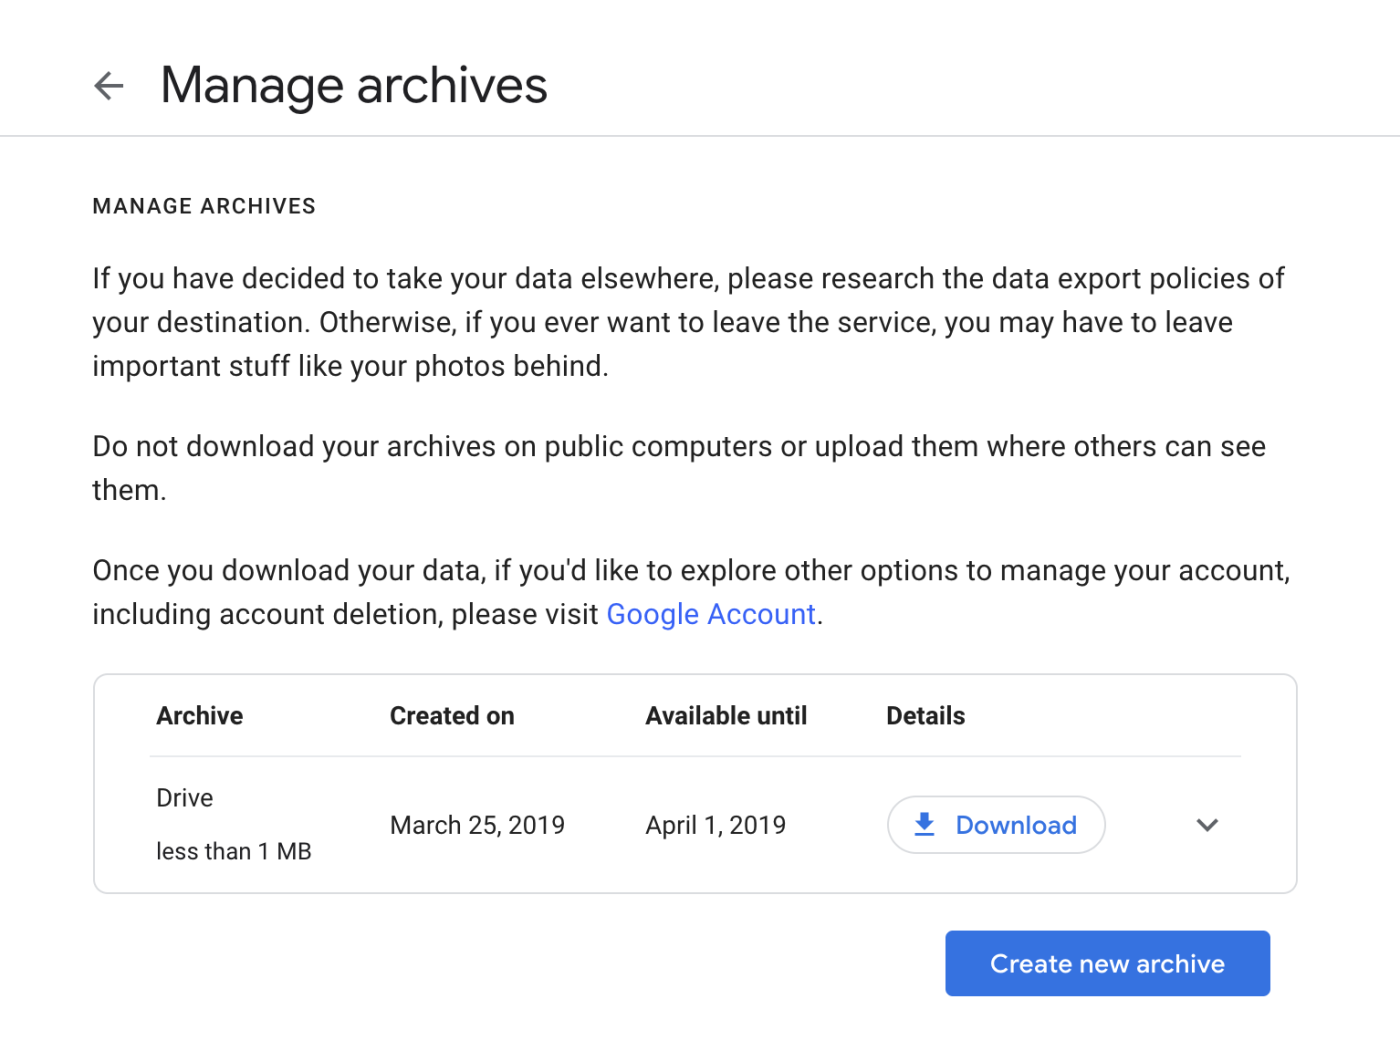Image resolution: width=1400 pixels, height=1051 pixels.
Task: Click the Archive column header
Action: pos(200,716)
